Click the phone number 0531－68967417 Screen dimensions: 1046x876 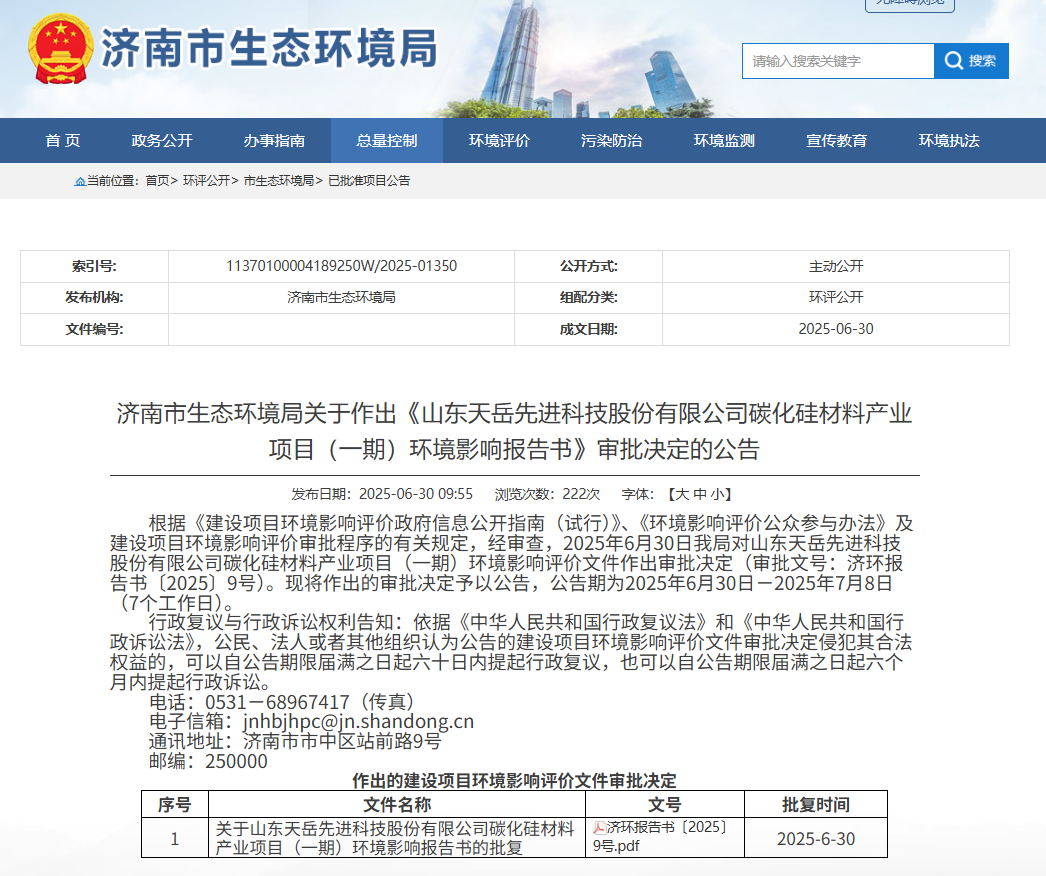coord(277,702)
